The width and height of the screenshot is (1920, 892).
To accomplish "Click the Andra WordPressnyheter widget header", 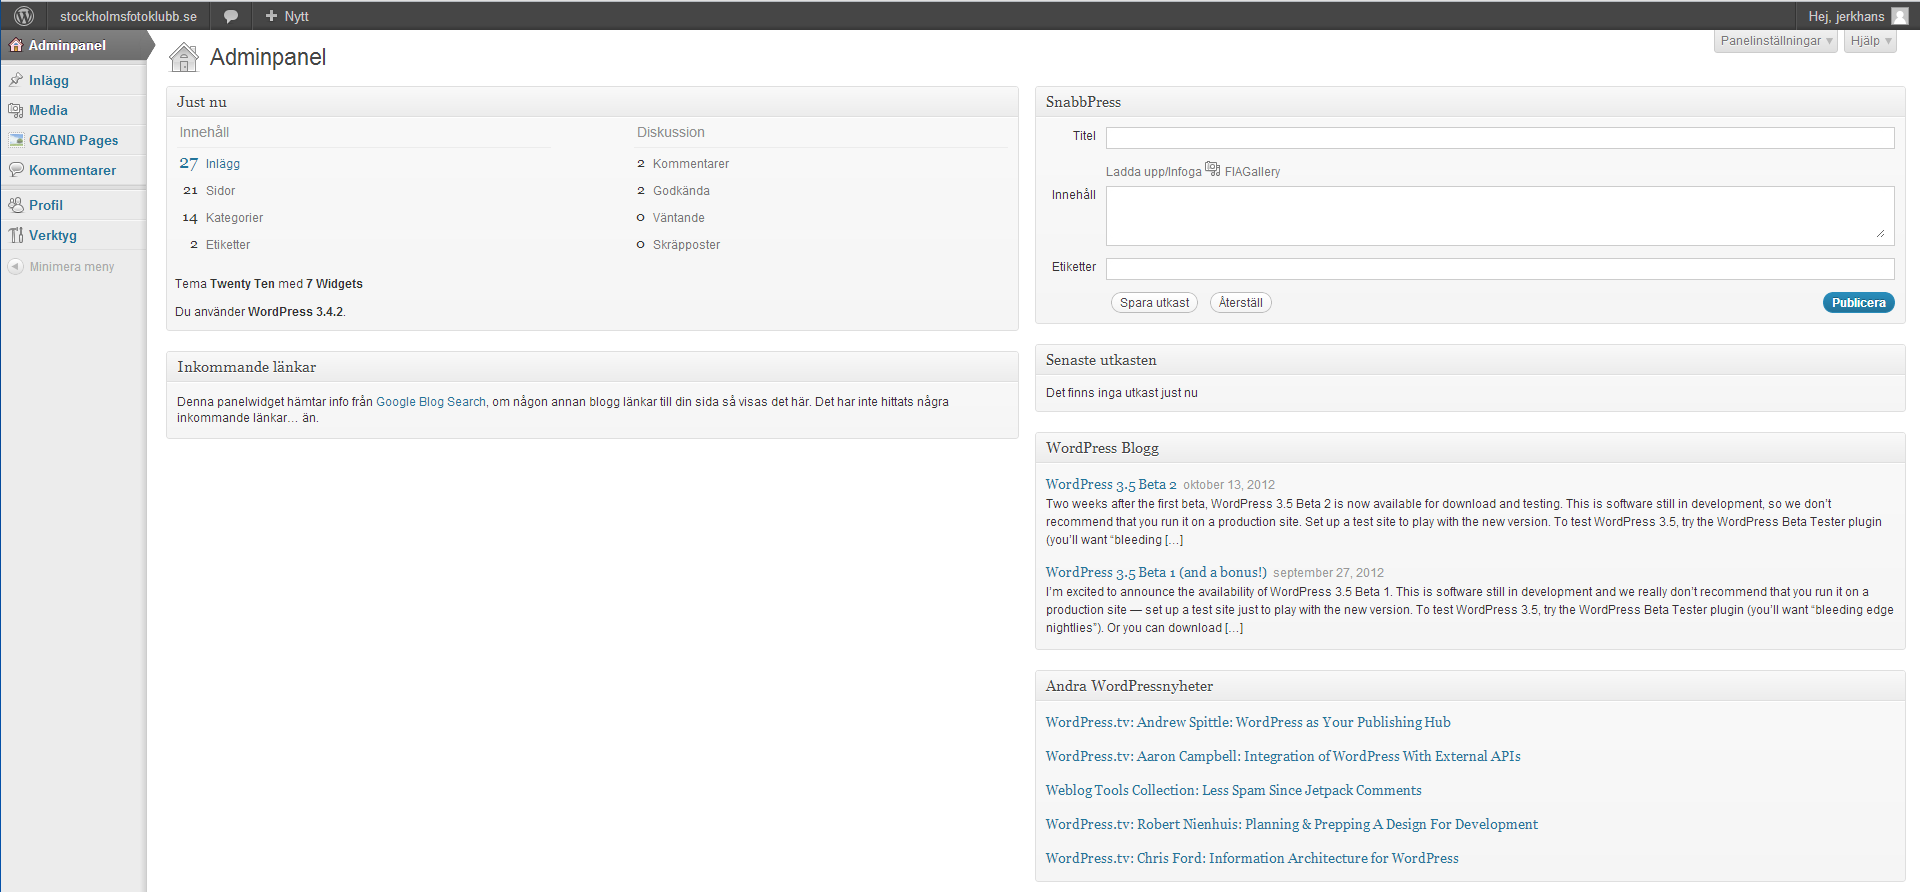I will pos(1470,686).
